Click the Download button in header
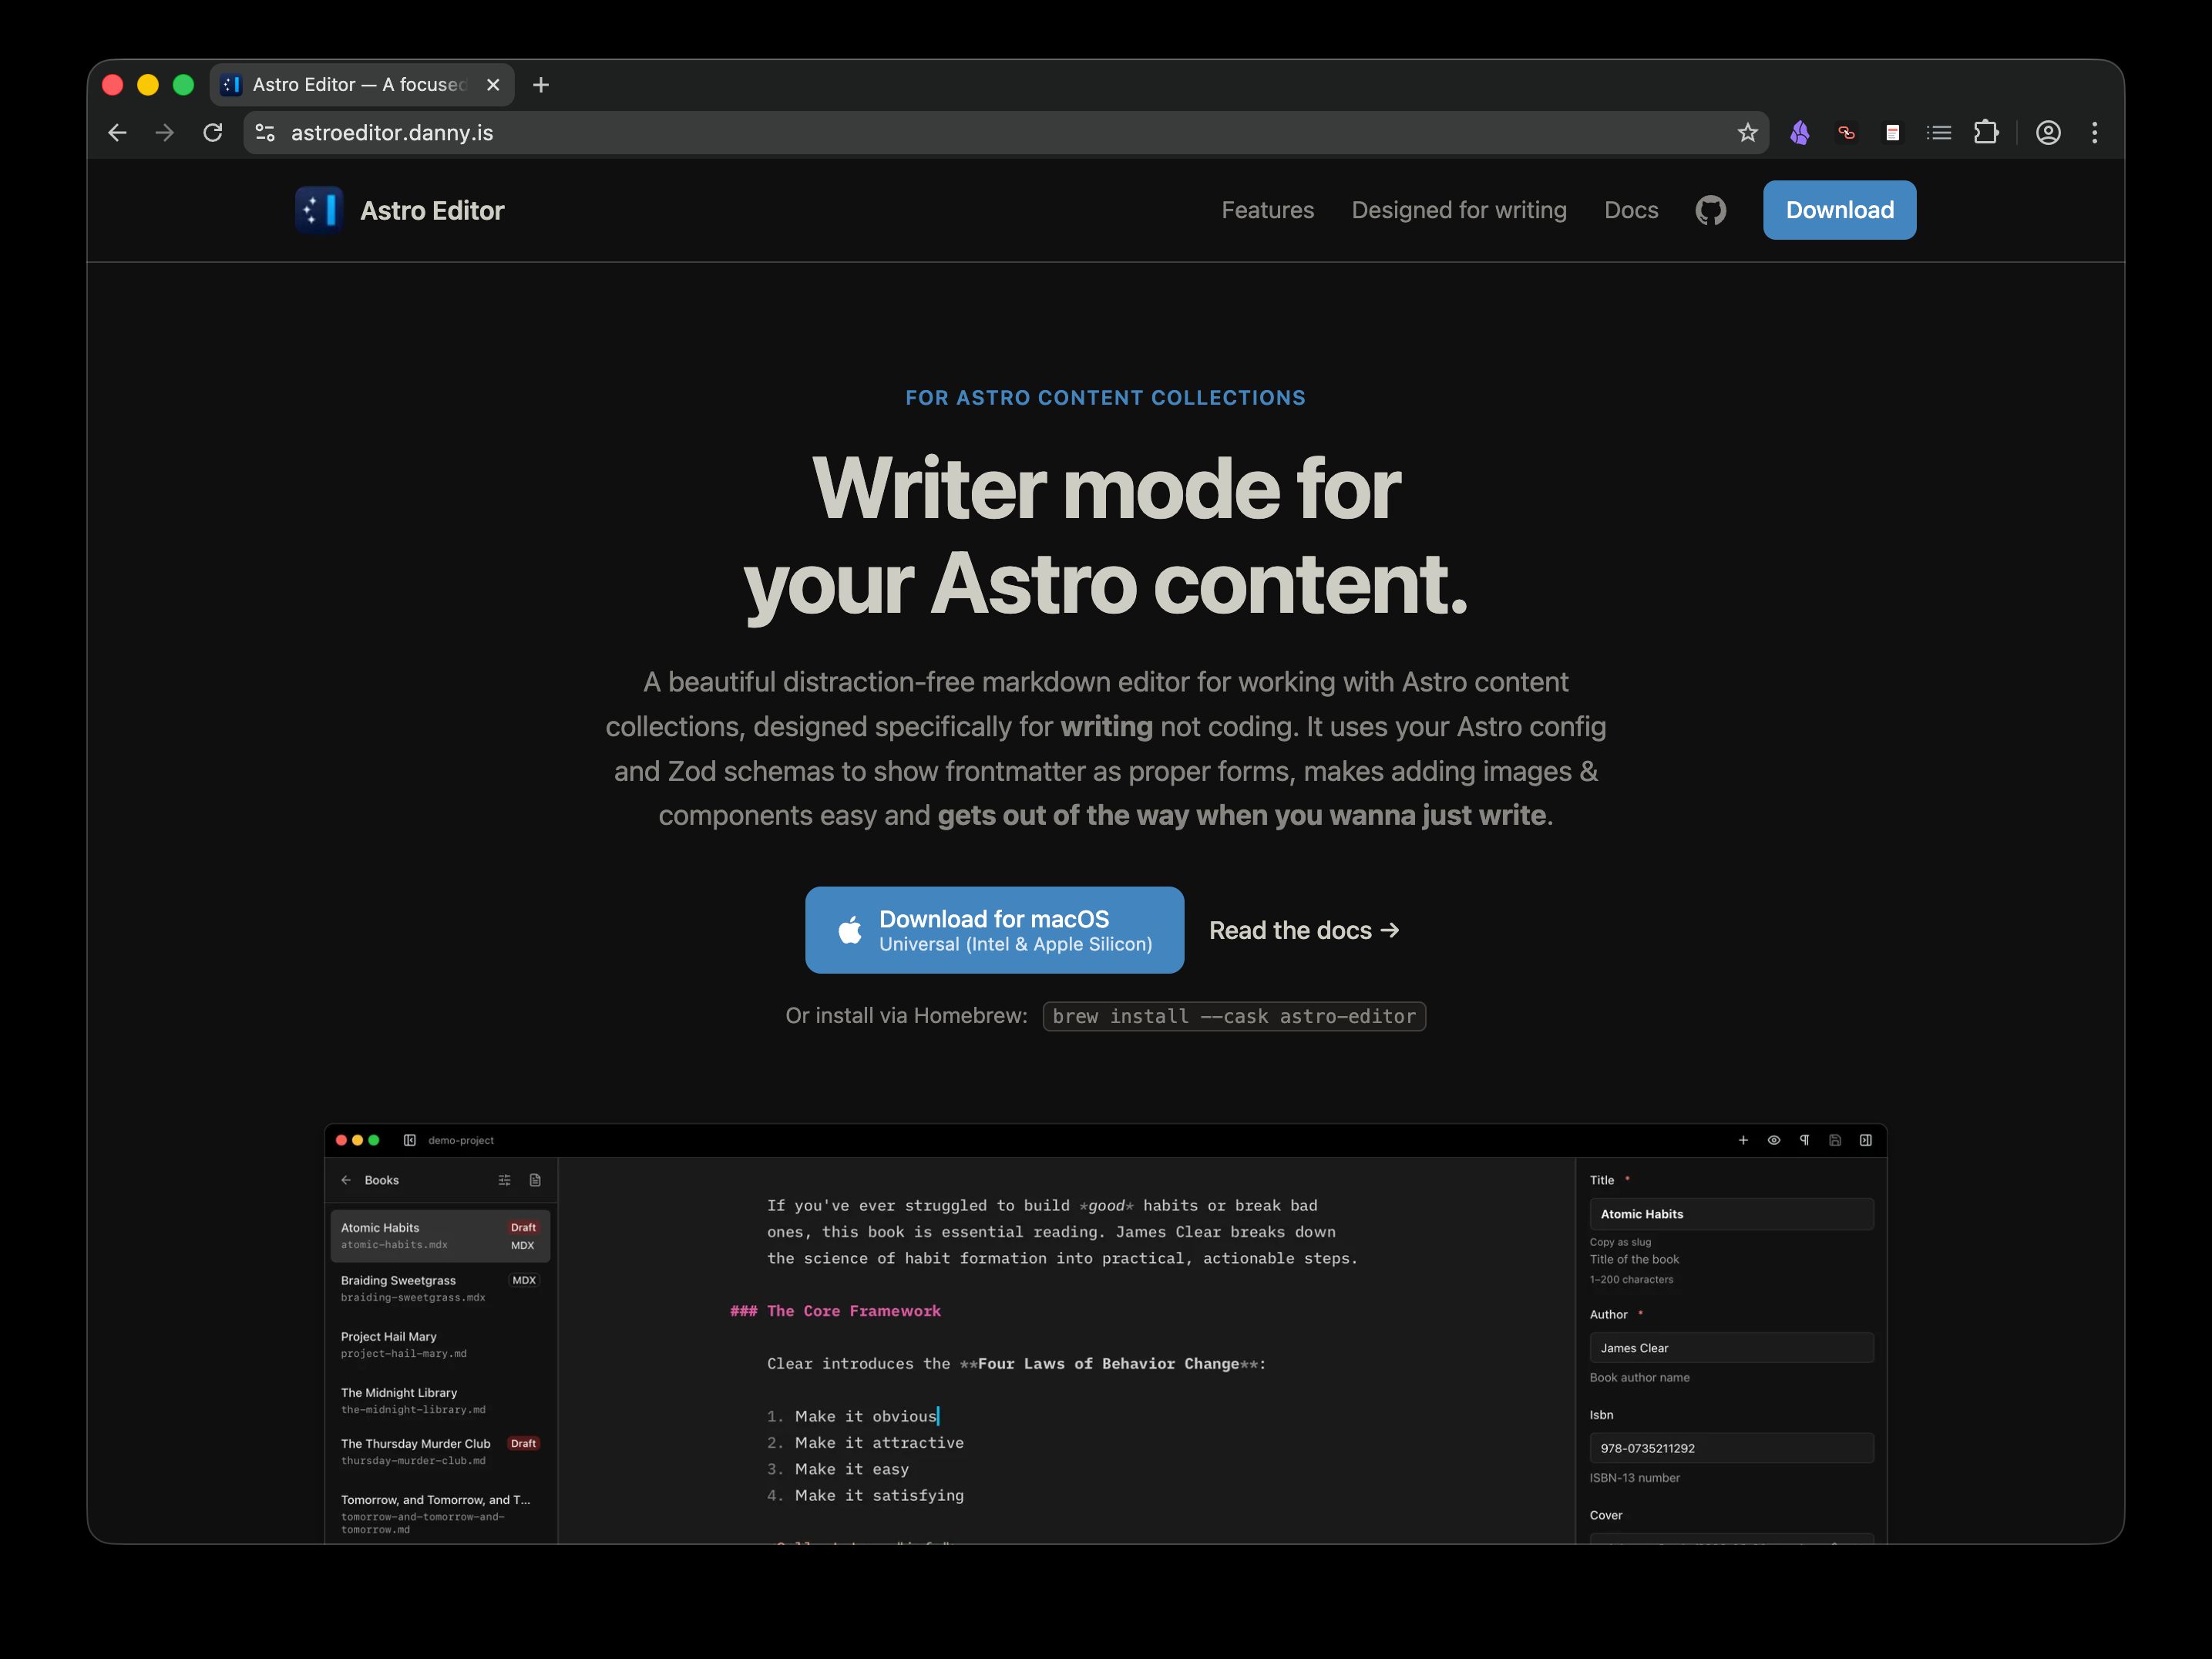 [x=1839, y=210]
